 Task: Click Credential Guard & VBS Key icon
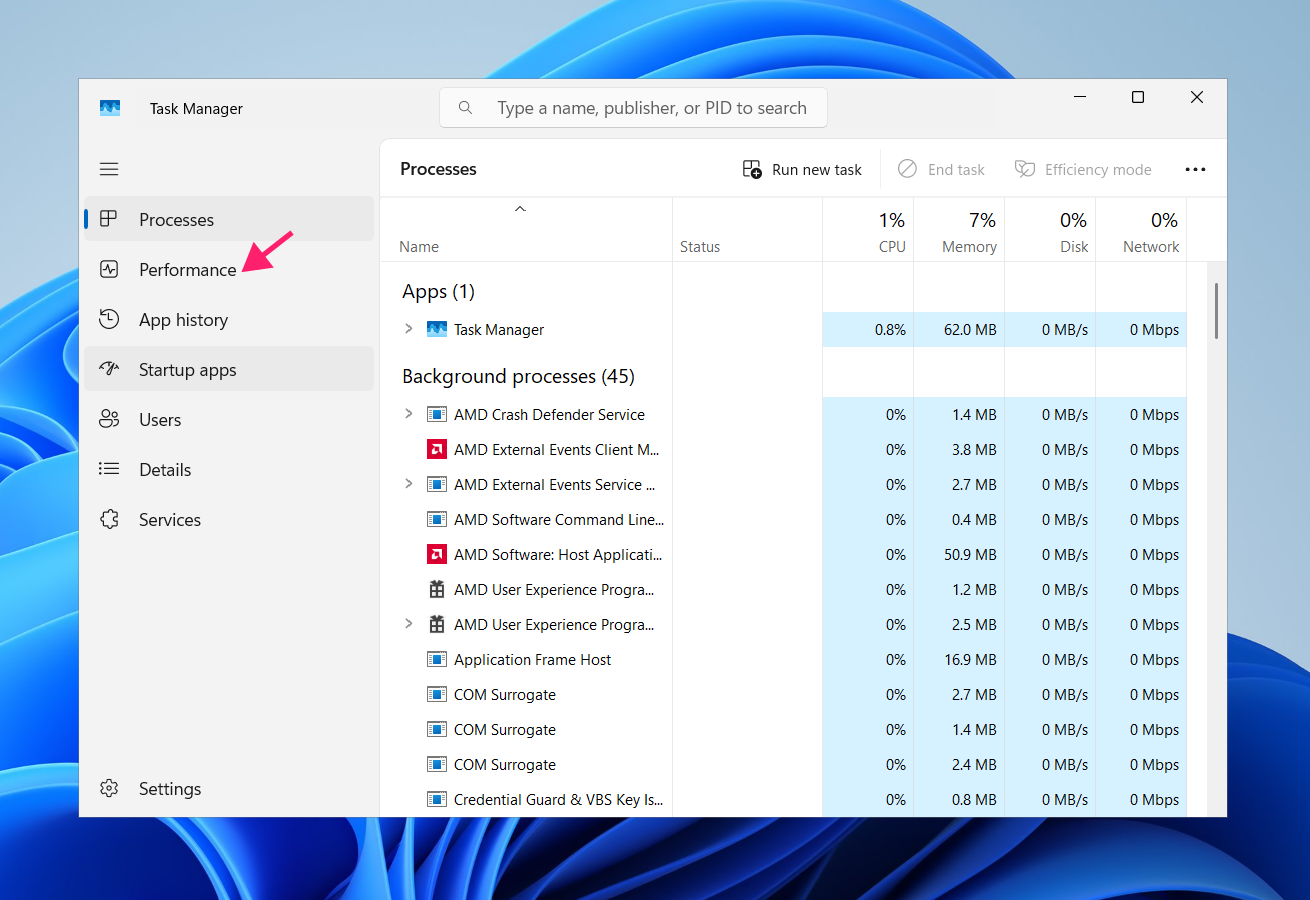point(436,799)
